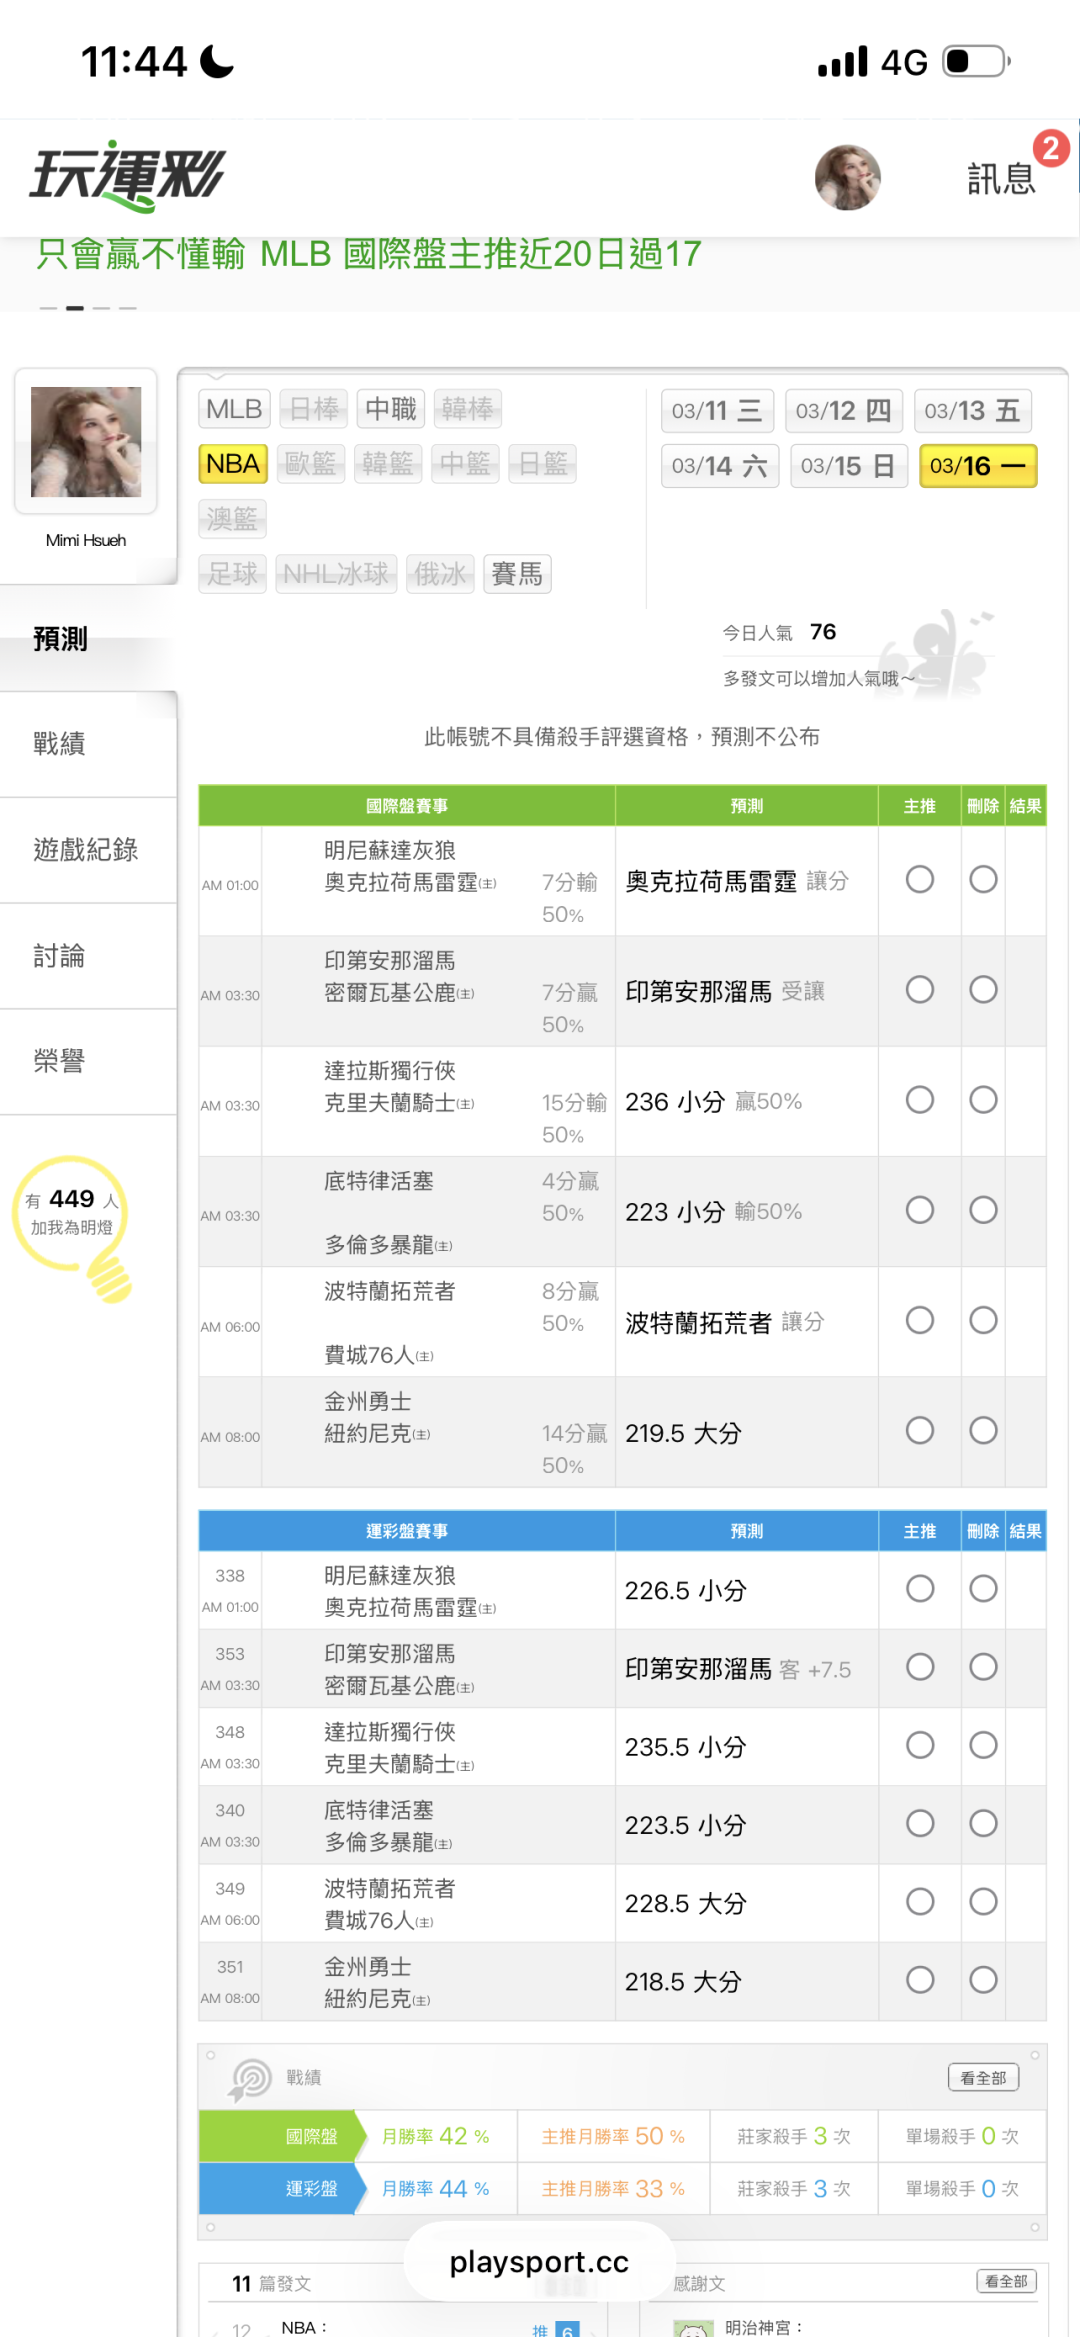This screenshot has width=1080, height=2337.
Task: Open the 討論 sidebar menu item
Action: coord(60,956)
